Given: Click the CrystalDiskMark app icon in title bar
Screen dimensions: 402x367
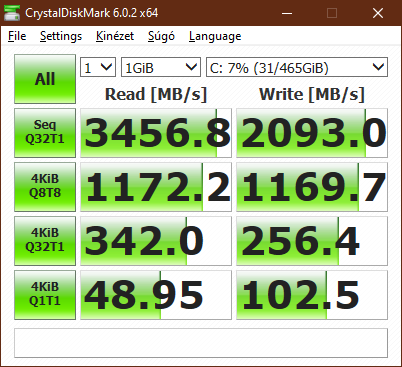Looking at the screenshot, I should coord(12,13).
